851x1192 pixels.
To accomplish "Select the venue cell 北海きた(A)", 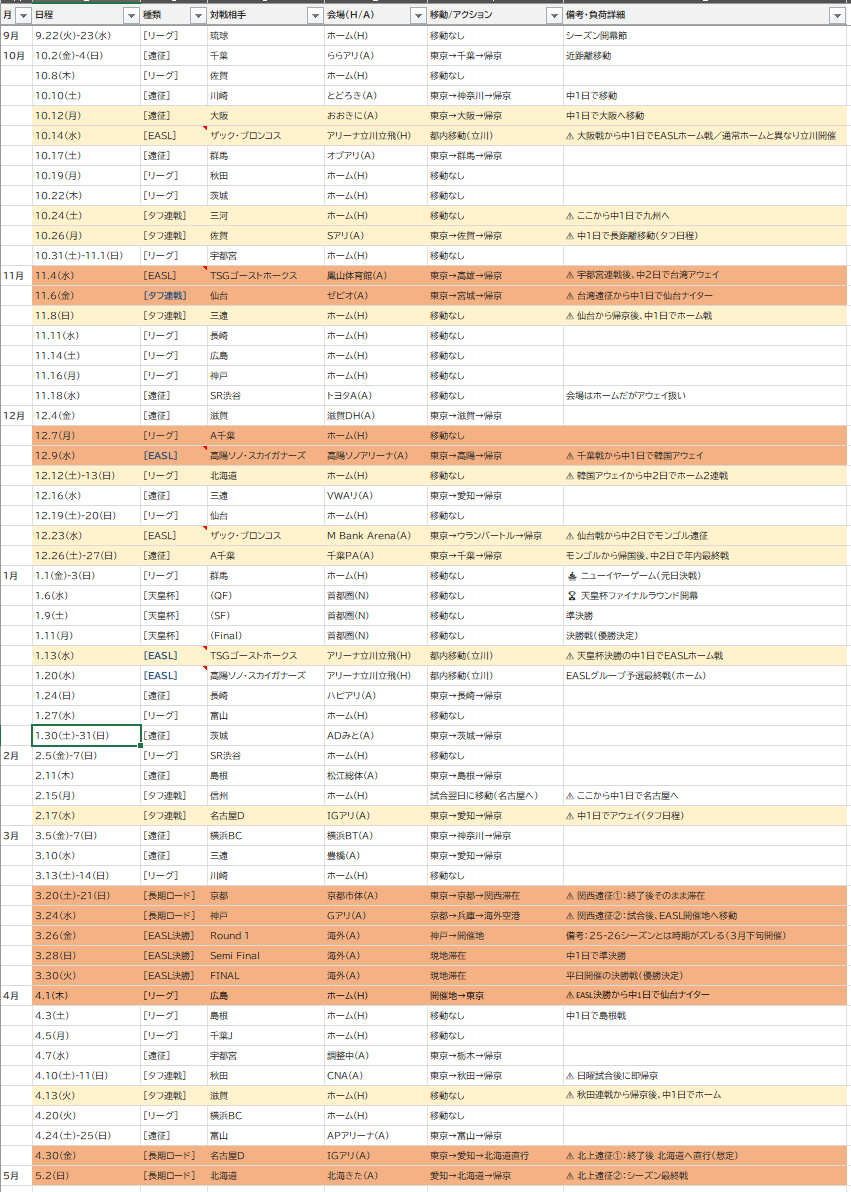I will click(x=376, y=1175).
